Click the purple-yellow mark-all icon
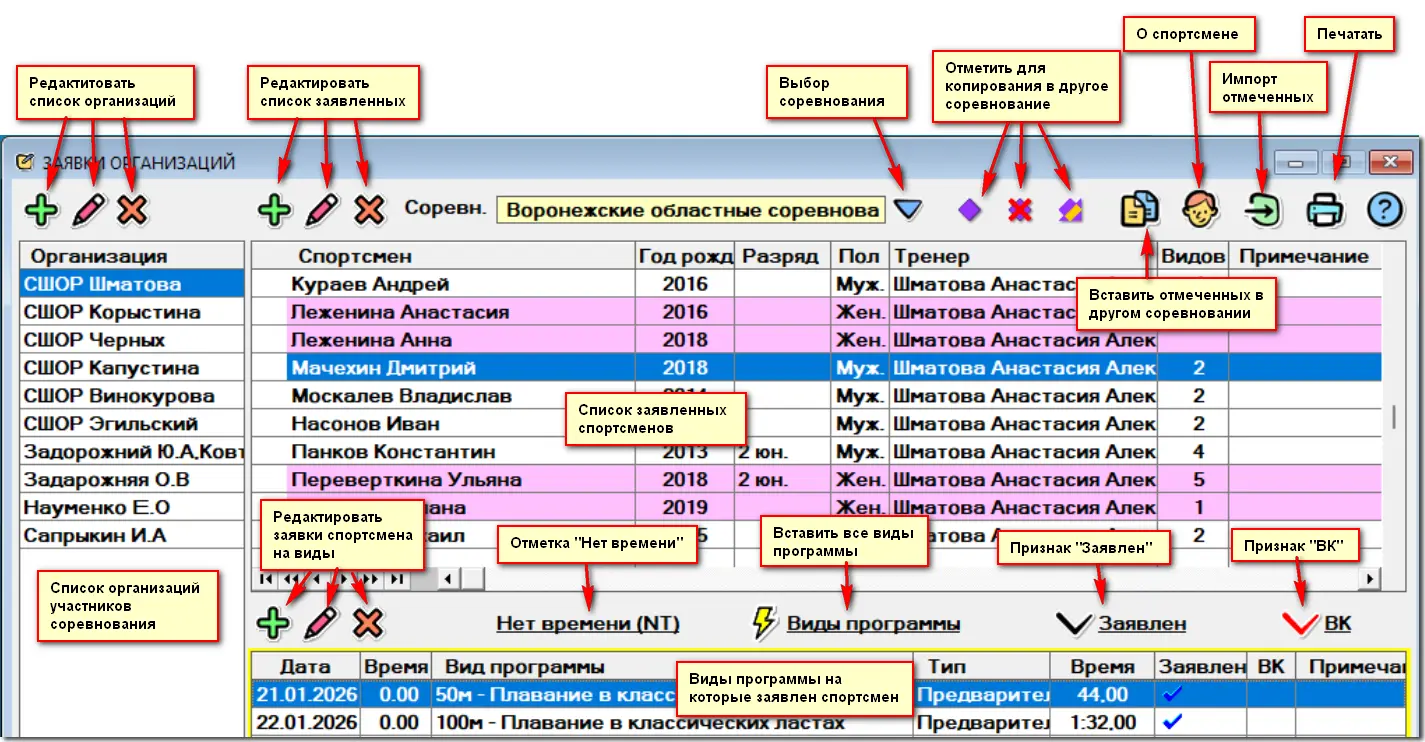 pyautogui.click(x=1070, y=210)
